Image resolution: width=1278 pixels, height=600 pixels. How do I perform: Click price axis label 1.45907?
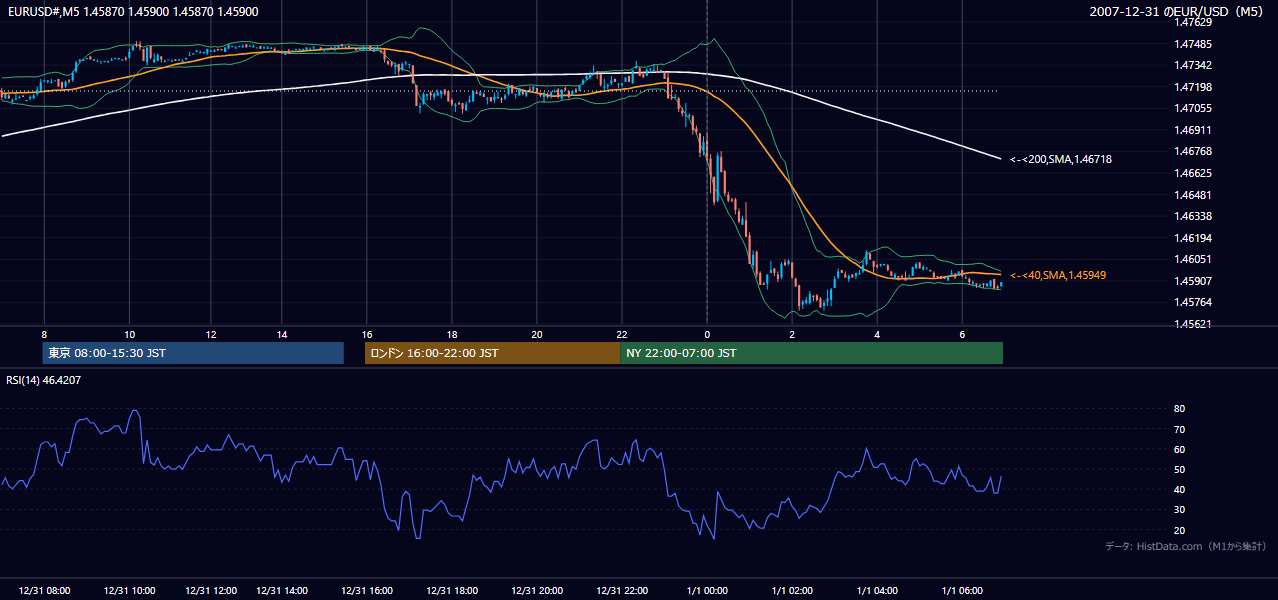point(1193,281)
